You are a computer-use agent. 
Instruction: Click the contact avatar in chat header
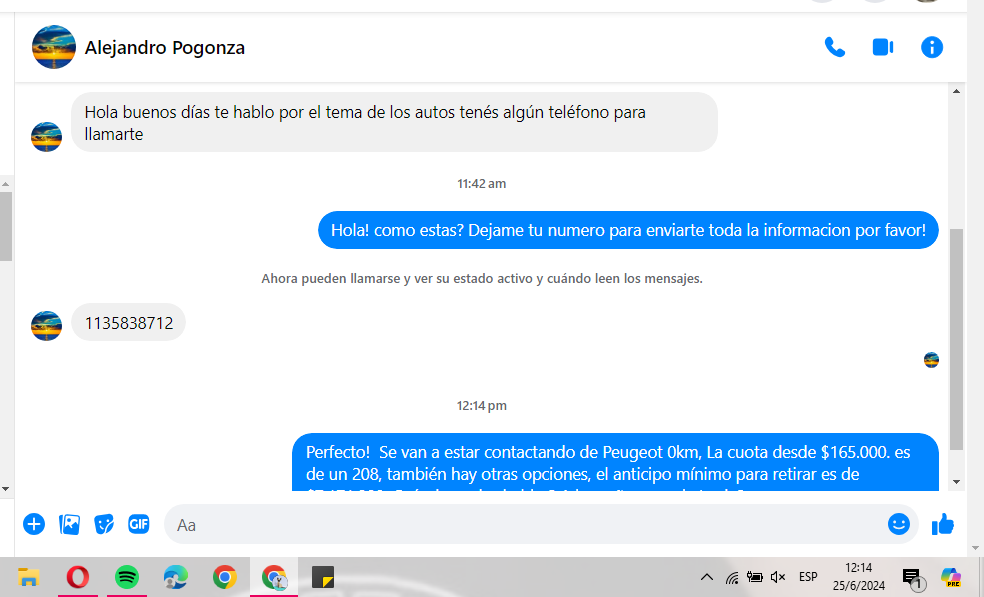(x=54, y=47)
